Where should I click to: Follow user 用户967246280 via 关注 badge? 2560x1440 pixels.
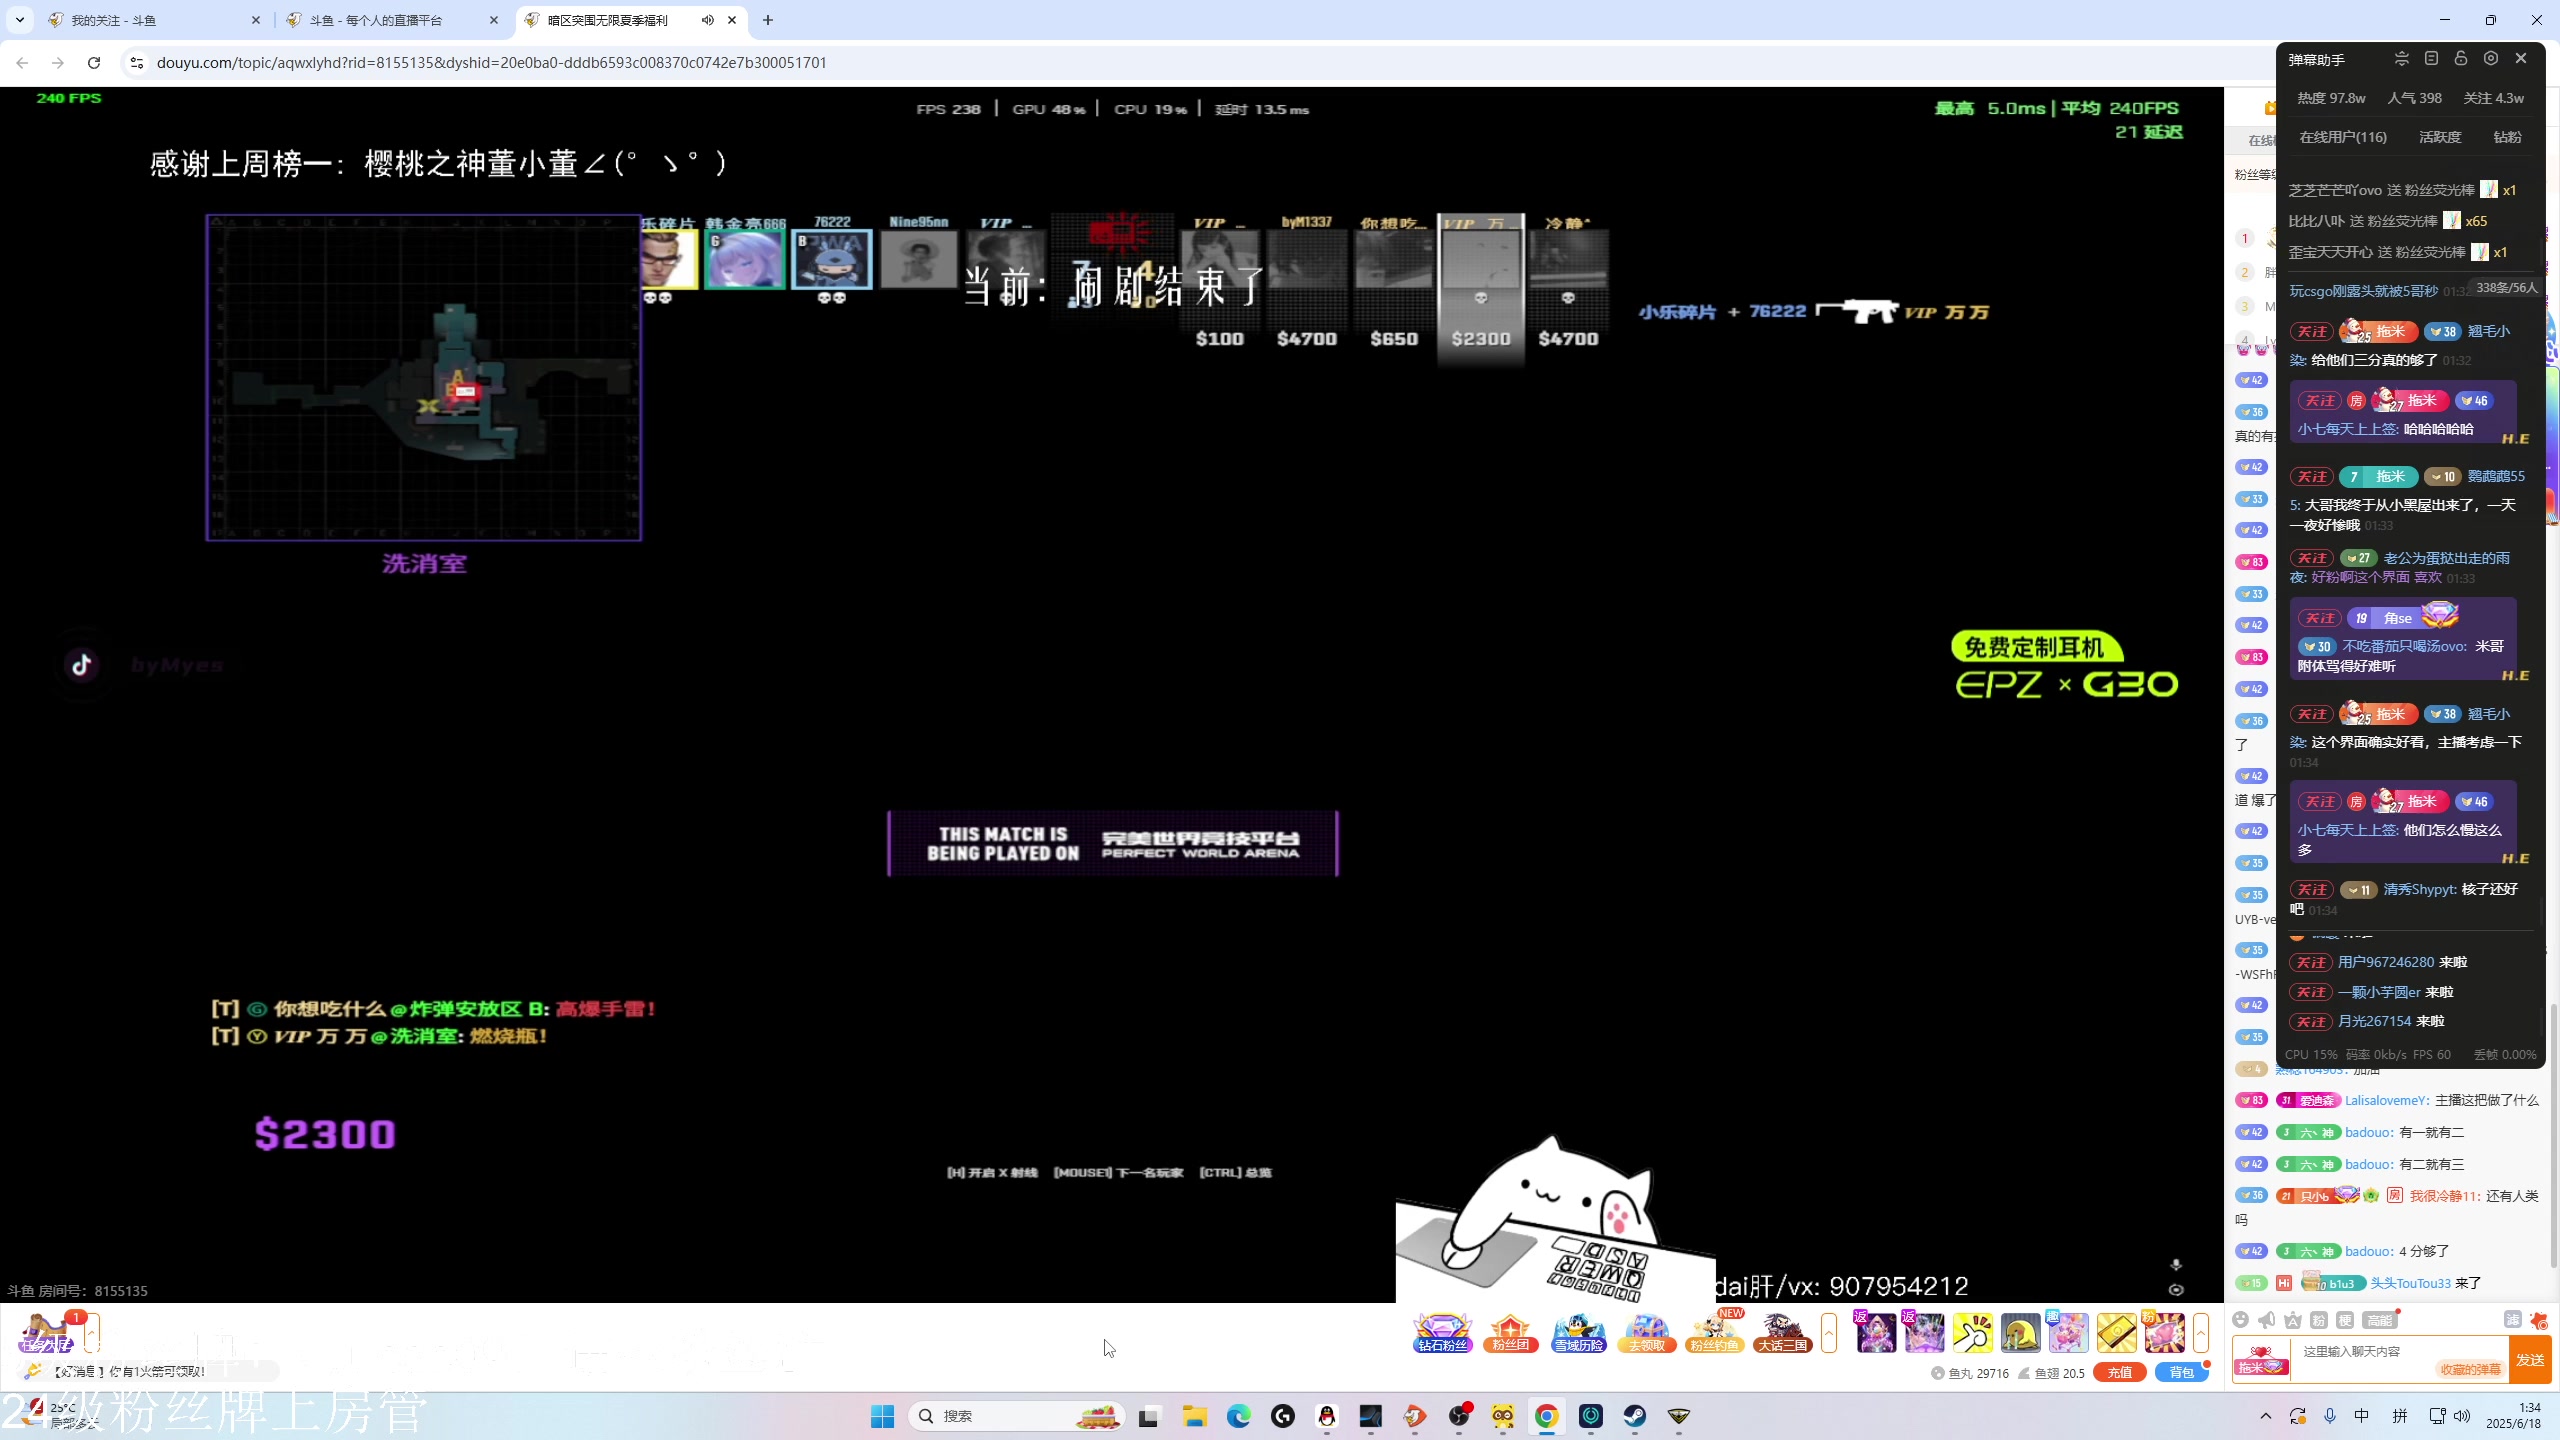2311,962
